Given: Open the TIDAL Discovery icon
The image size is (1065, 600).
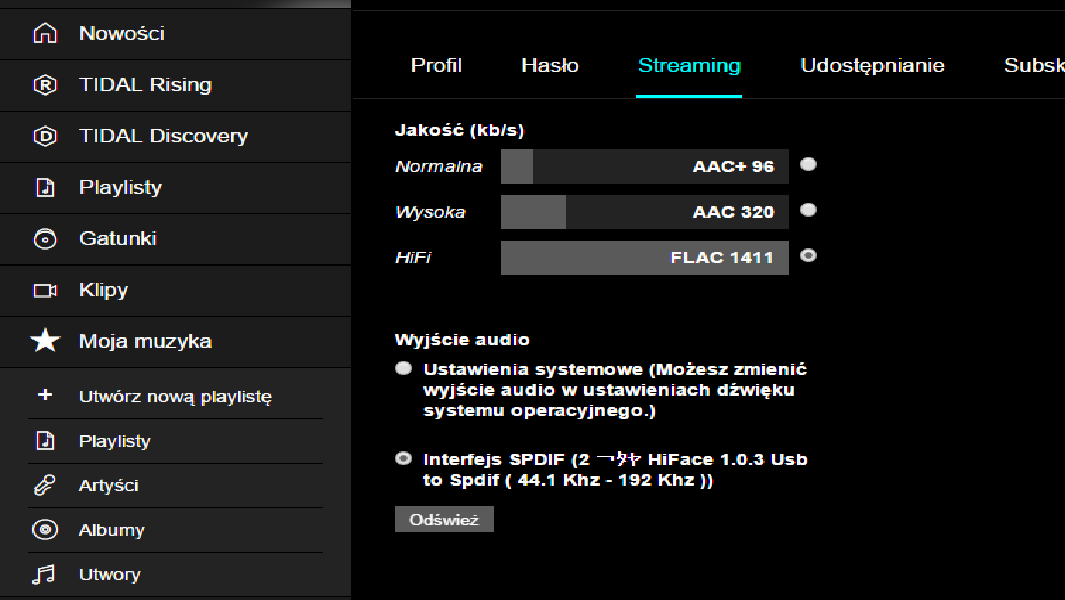Looking at the screenshot, I should (46, 136).
